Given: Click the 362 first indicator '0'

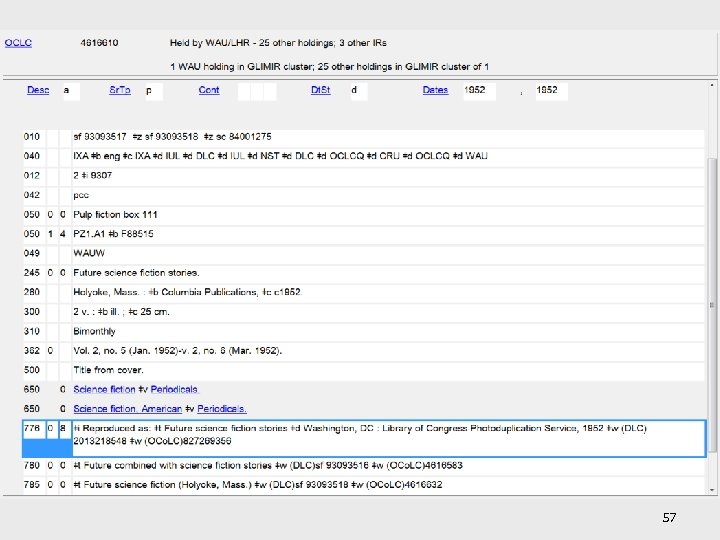Looking at the screenshot, I should pyautogui.click(x=50, y=351).
